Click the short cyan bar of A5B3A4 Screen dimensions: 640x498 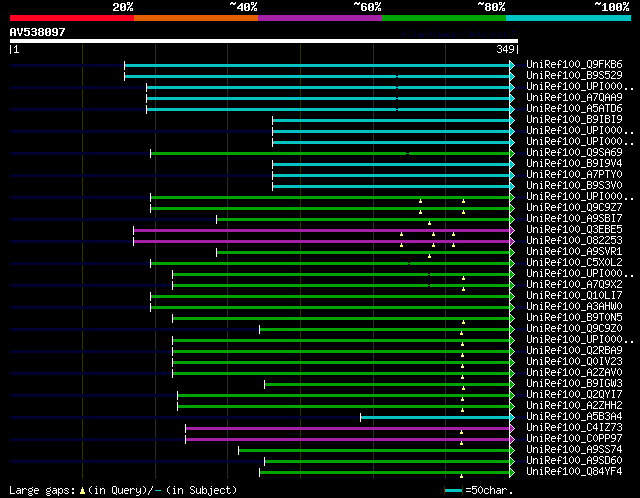[x=435, y=418]
